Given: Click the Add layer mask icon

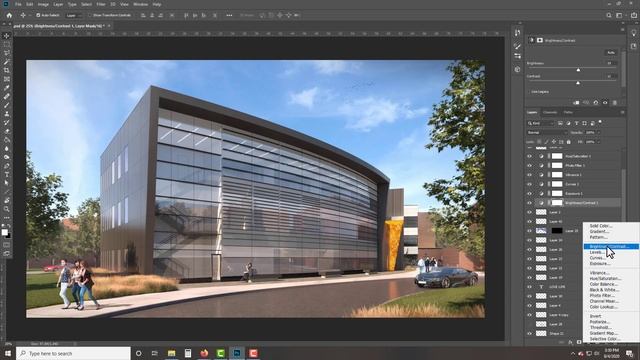Looking at the screenshot, I should point(579,342).
